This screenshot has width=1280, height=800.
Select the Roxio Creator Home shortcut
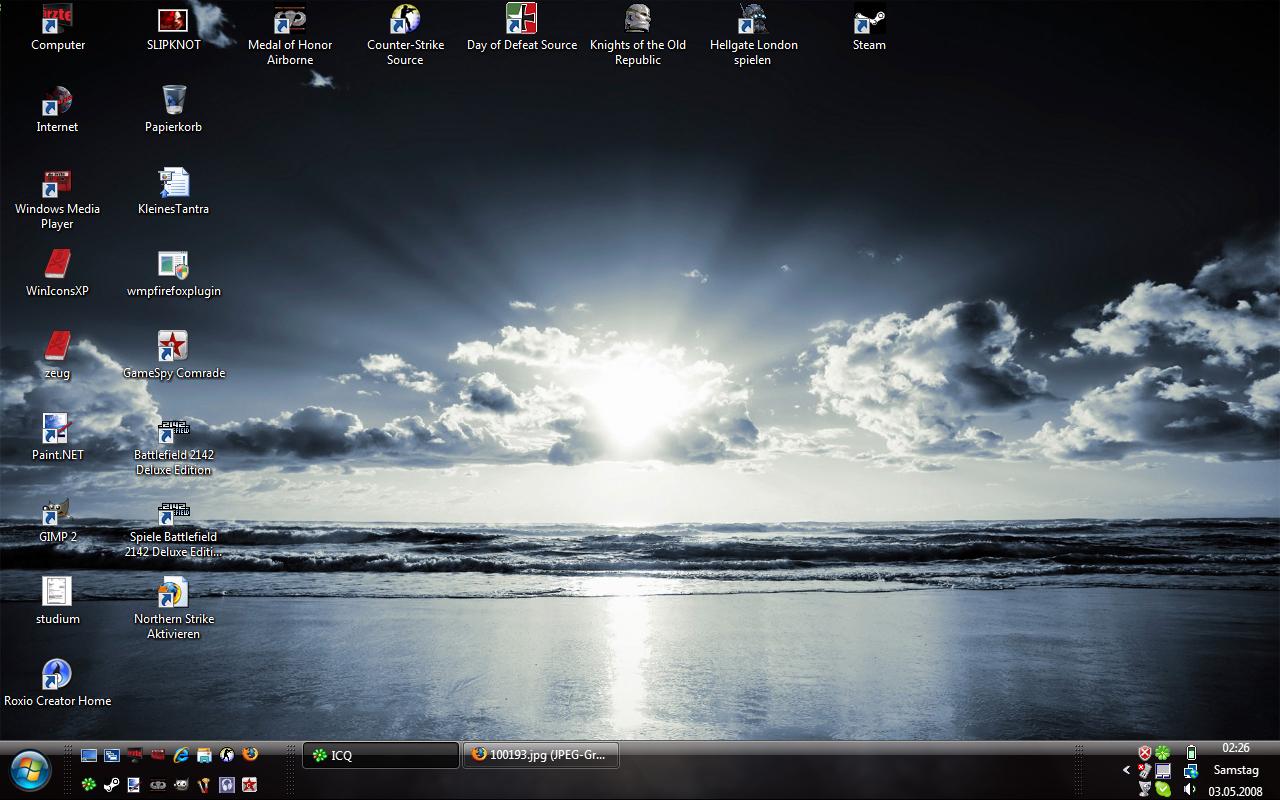click(x=57, y=676)
